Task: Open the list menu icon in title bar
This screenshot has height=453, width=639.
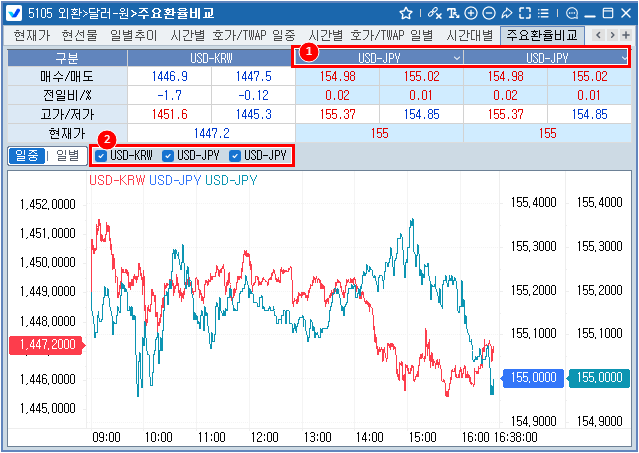Action: click(543, 14)
